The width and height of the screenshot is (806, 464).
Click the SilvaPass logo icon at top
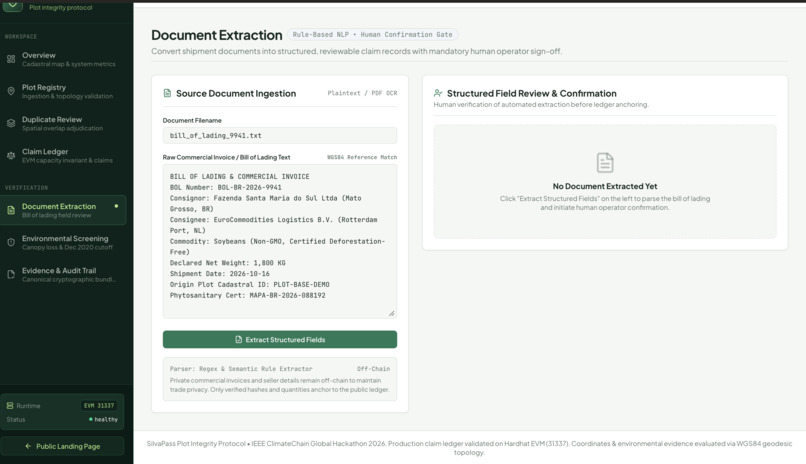coord(12,5)
